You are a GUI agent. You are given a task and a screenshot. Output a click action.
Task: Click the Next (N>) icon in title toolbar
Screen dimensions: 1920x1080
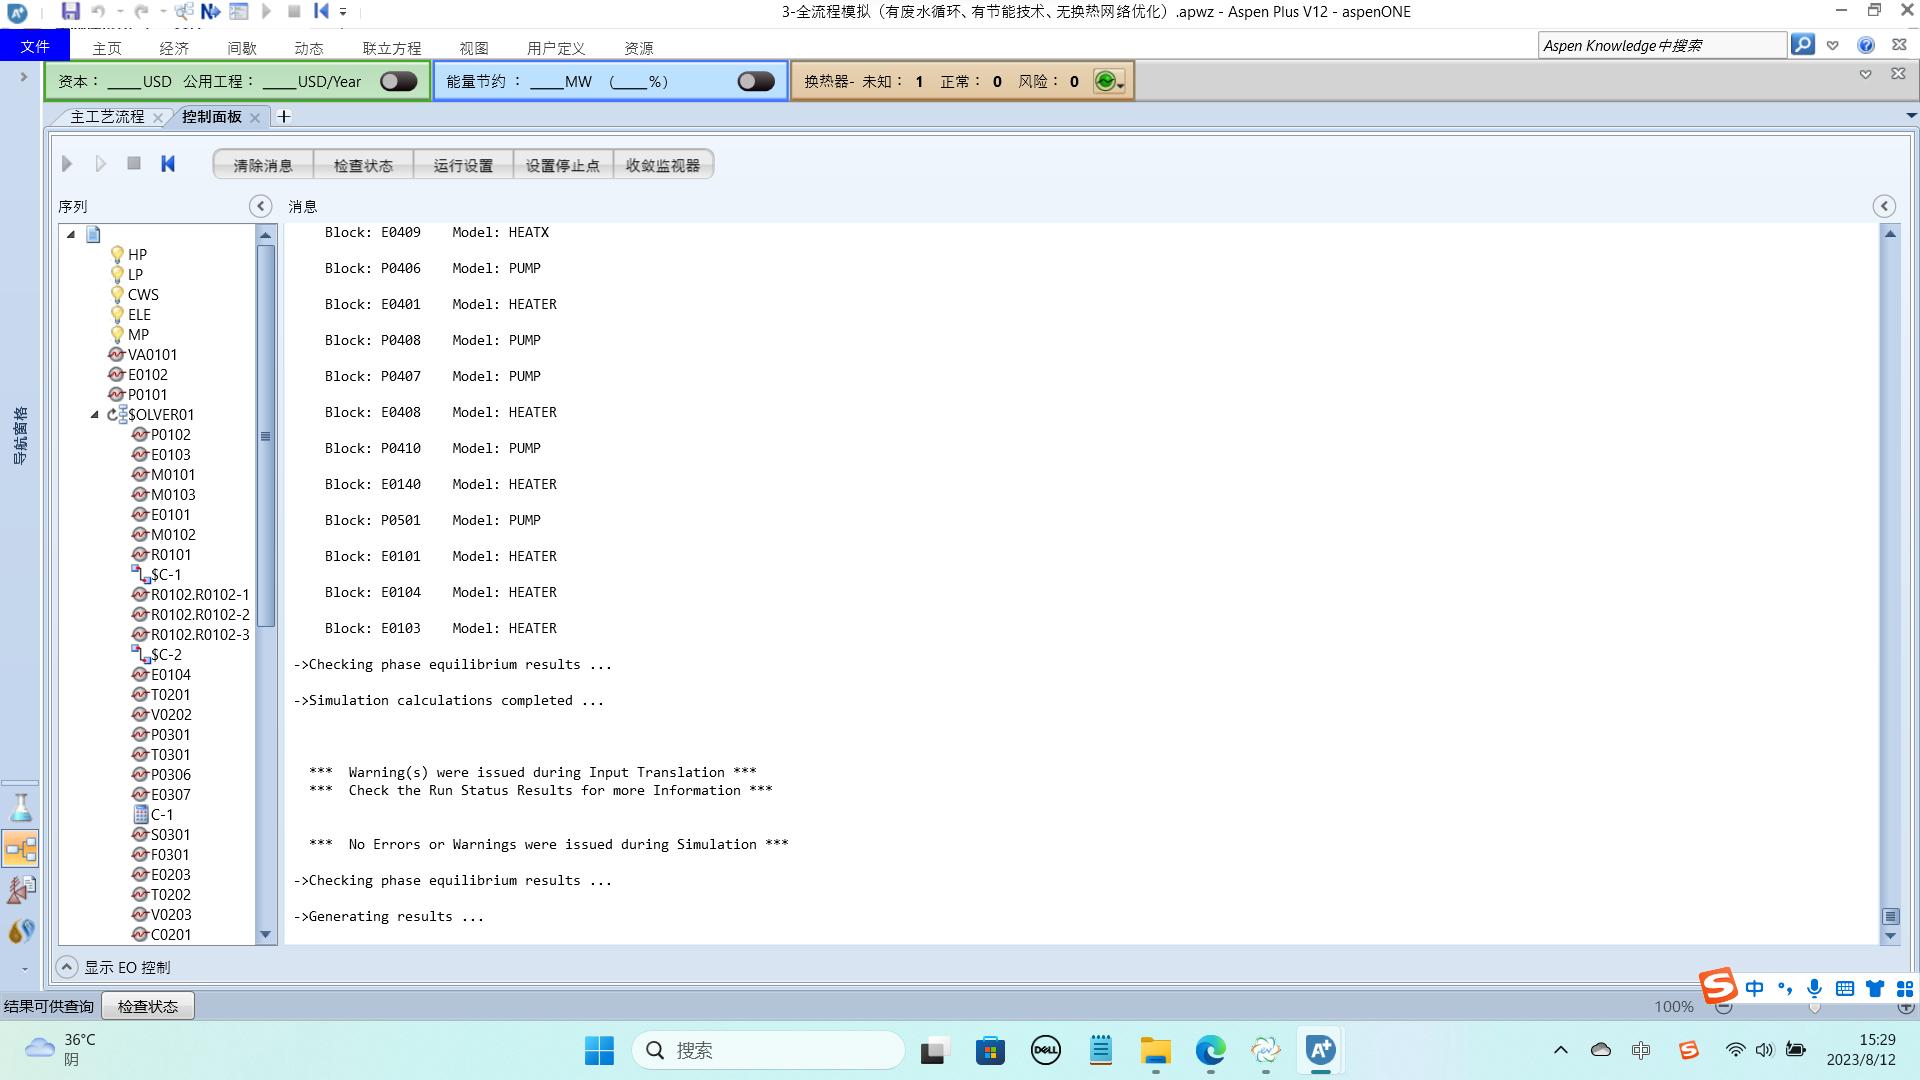point(210,11)
